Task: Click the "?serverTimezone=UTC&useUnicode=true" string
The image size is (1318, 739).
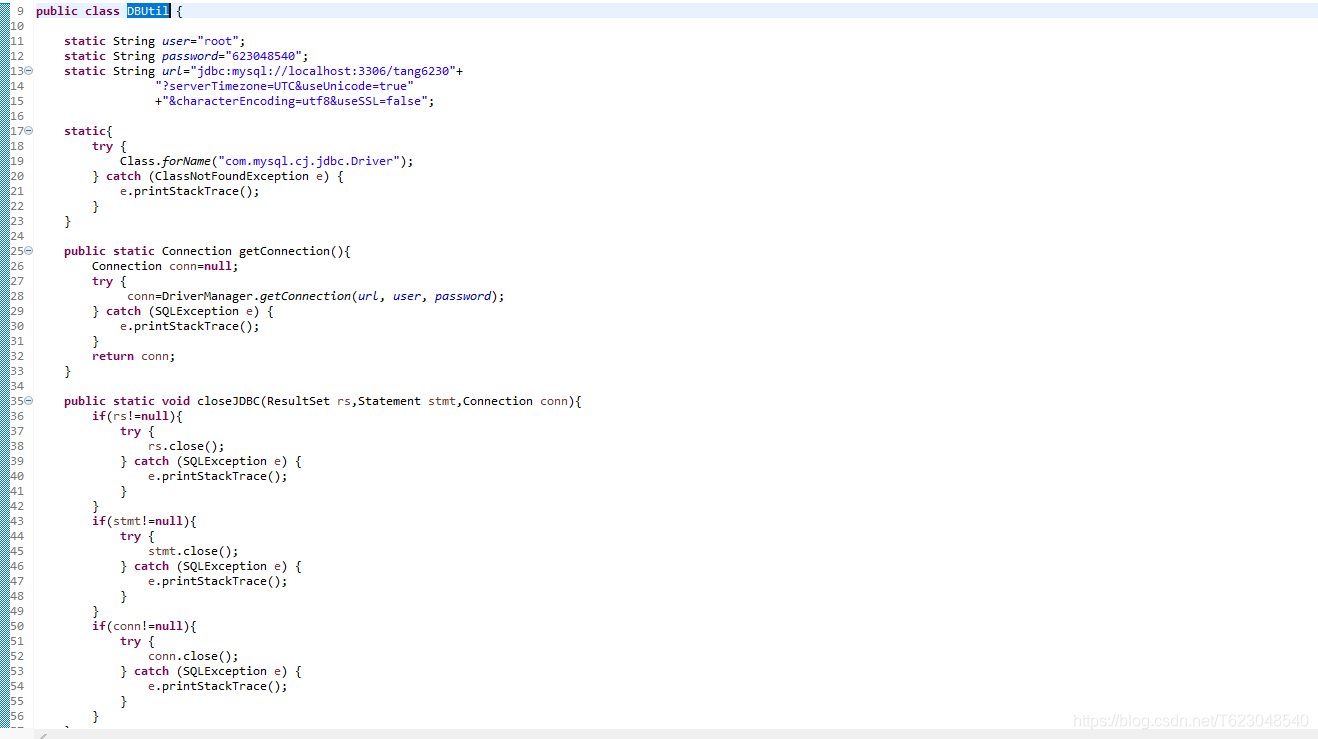Action: click(284, 86)
